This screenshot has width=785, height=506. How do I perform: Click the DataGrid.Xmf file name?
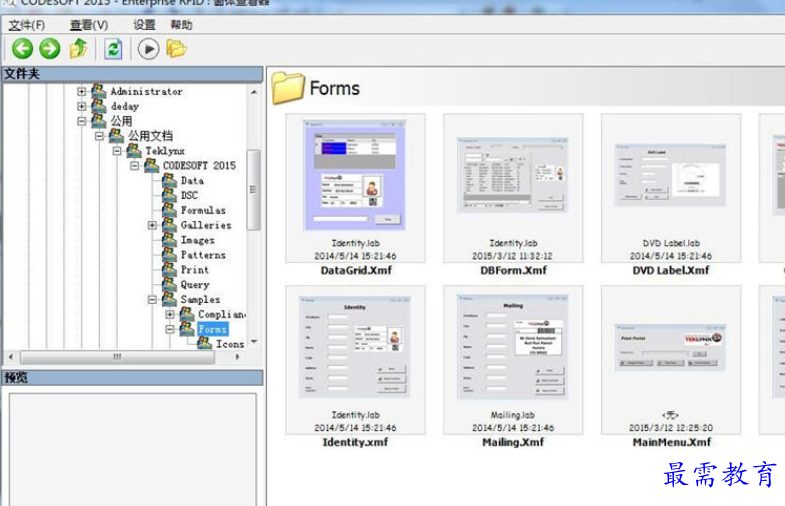(356, 270)
